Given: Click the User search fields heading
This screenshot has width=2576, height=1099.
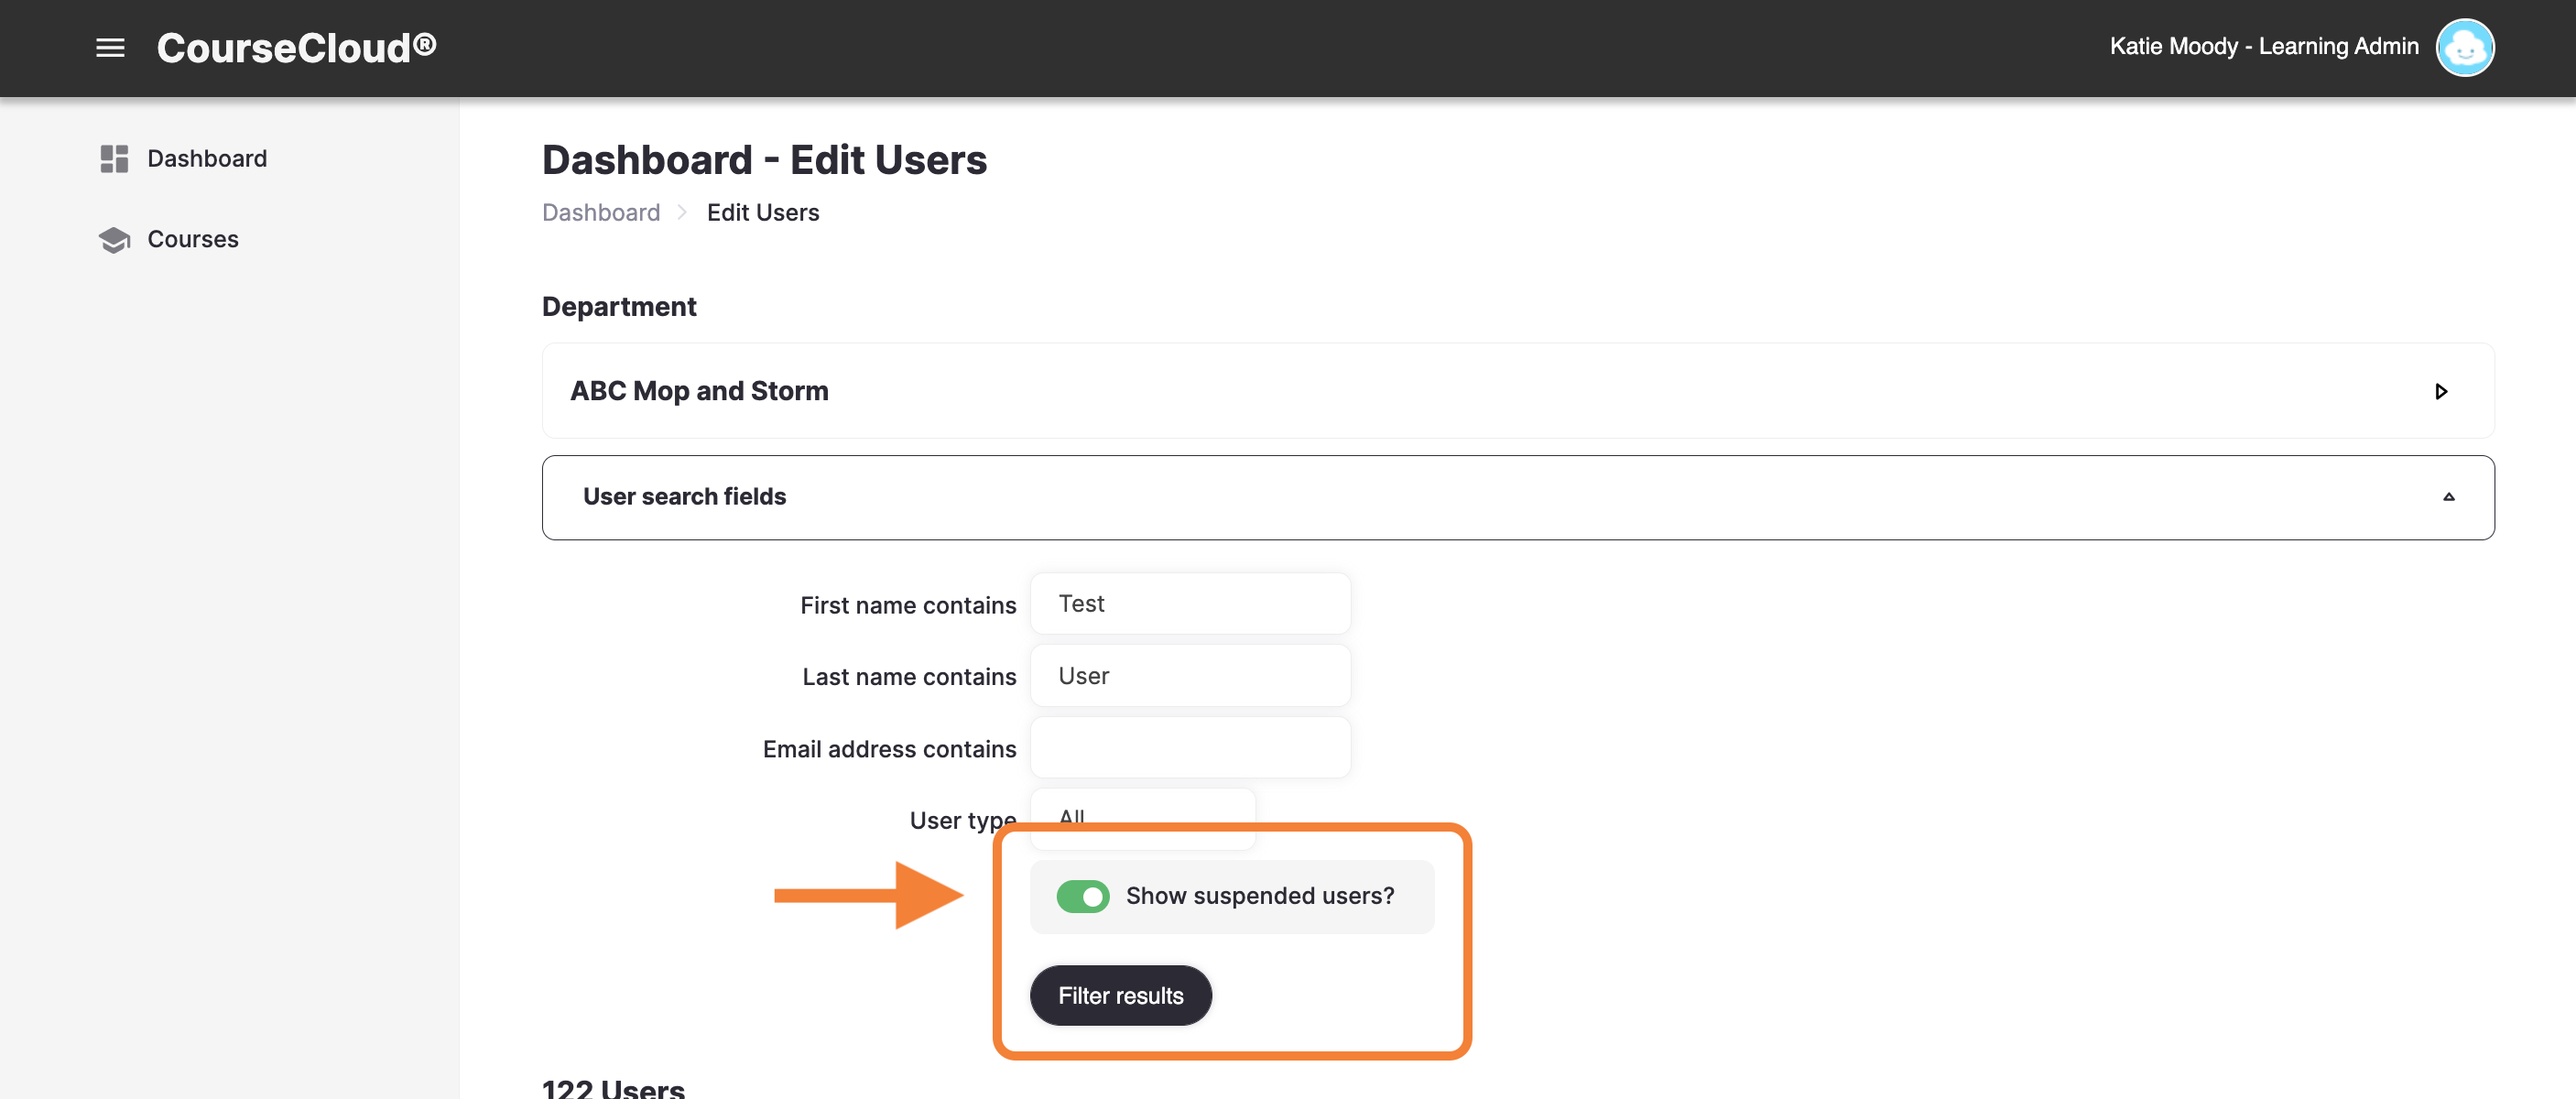Looking at the screenshot, I should [x=684, y=497].
